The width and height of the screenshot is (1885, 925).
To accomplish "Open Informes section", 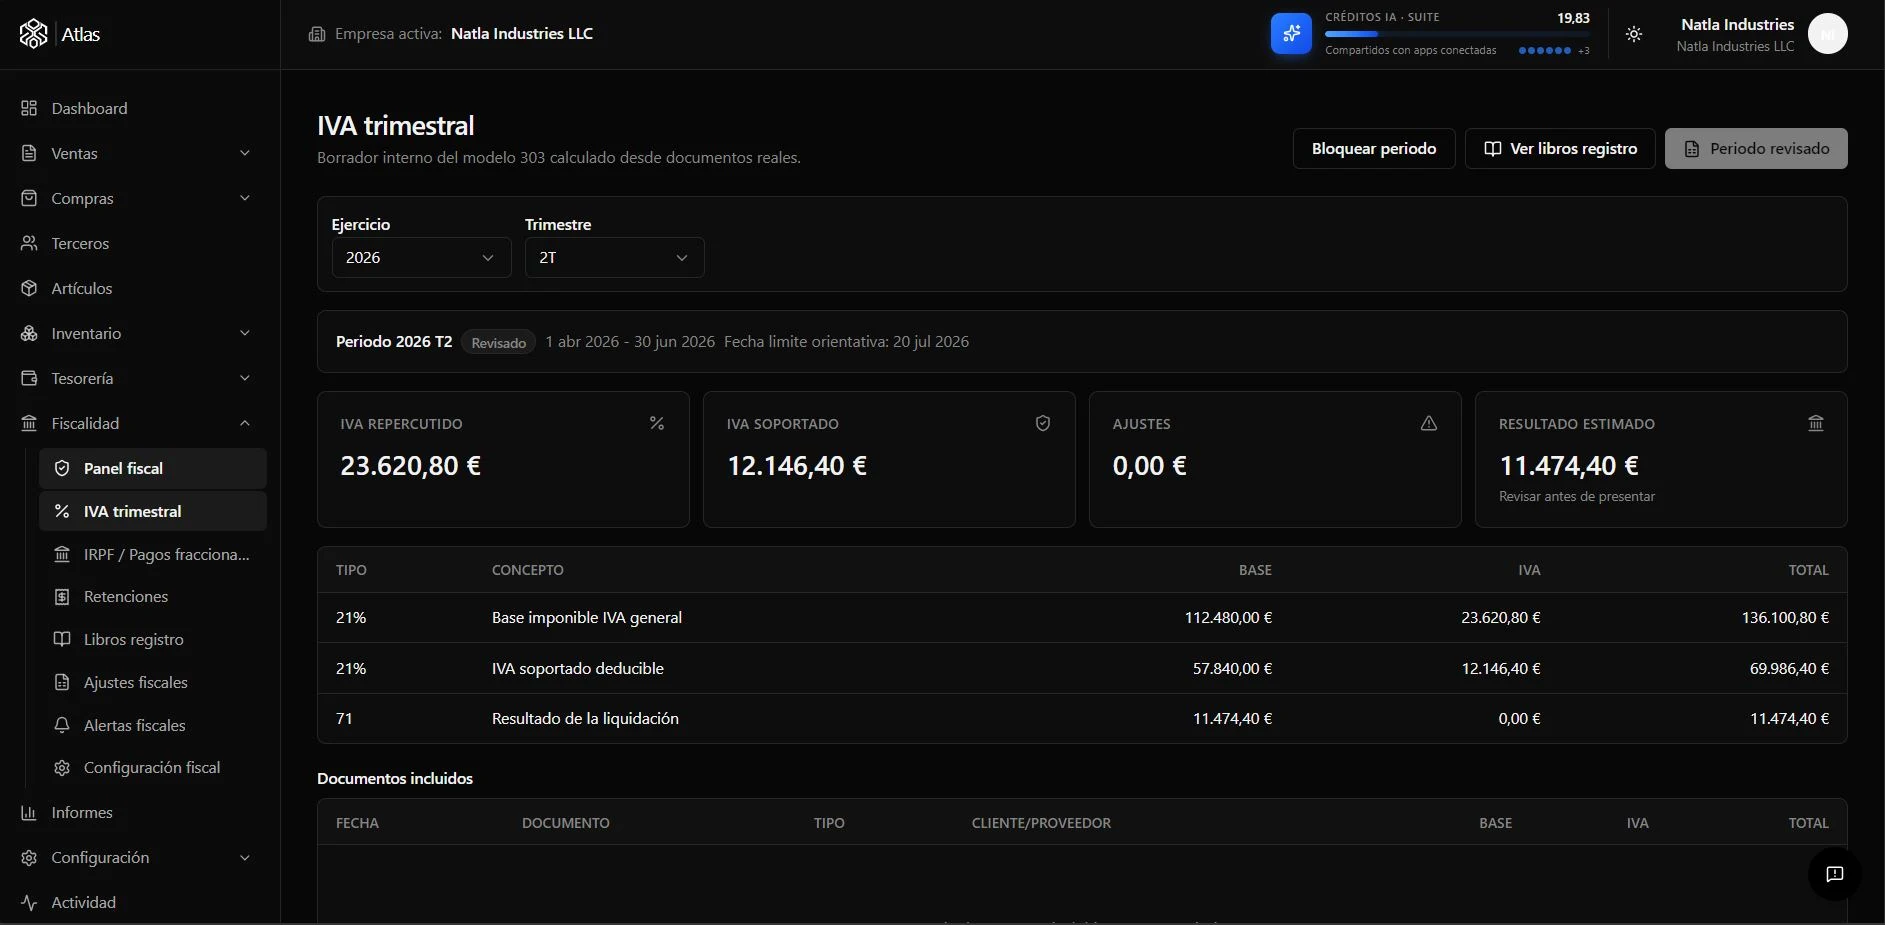I will pos(139,812).
